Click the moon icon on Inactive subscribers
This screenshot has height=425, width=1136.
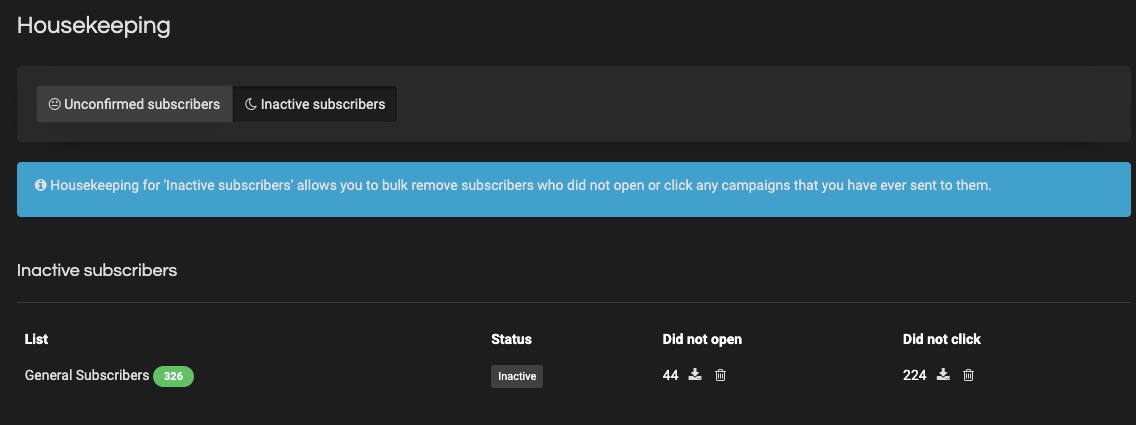point(251,104)
